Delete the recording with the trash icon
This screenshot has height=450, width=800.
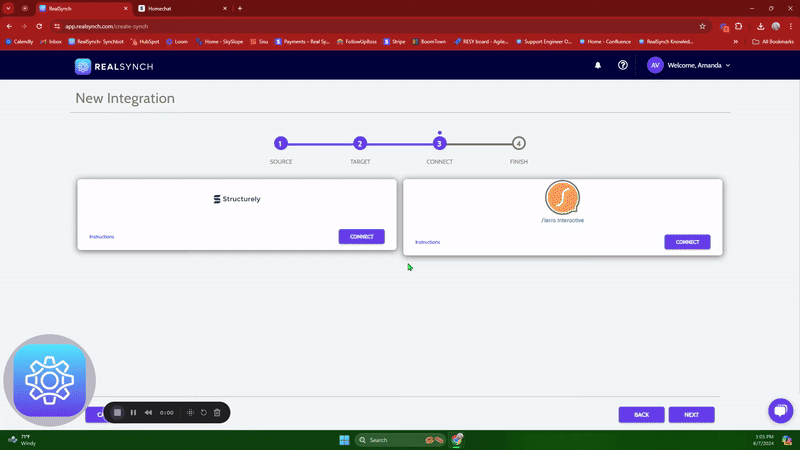click(x=217, y=413)
